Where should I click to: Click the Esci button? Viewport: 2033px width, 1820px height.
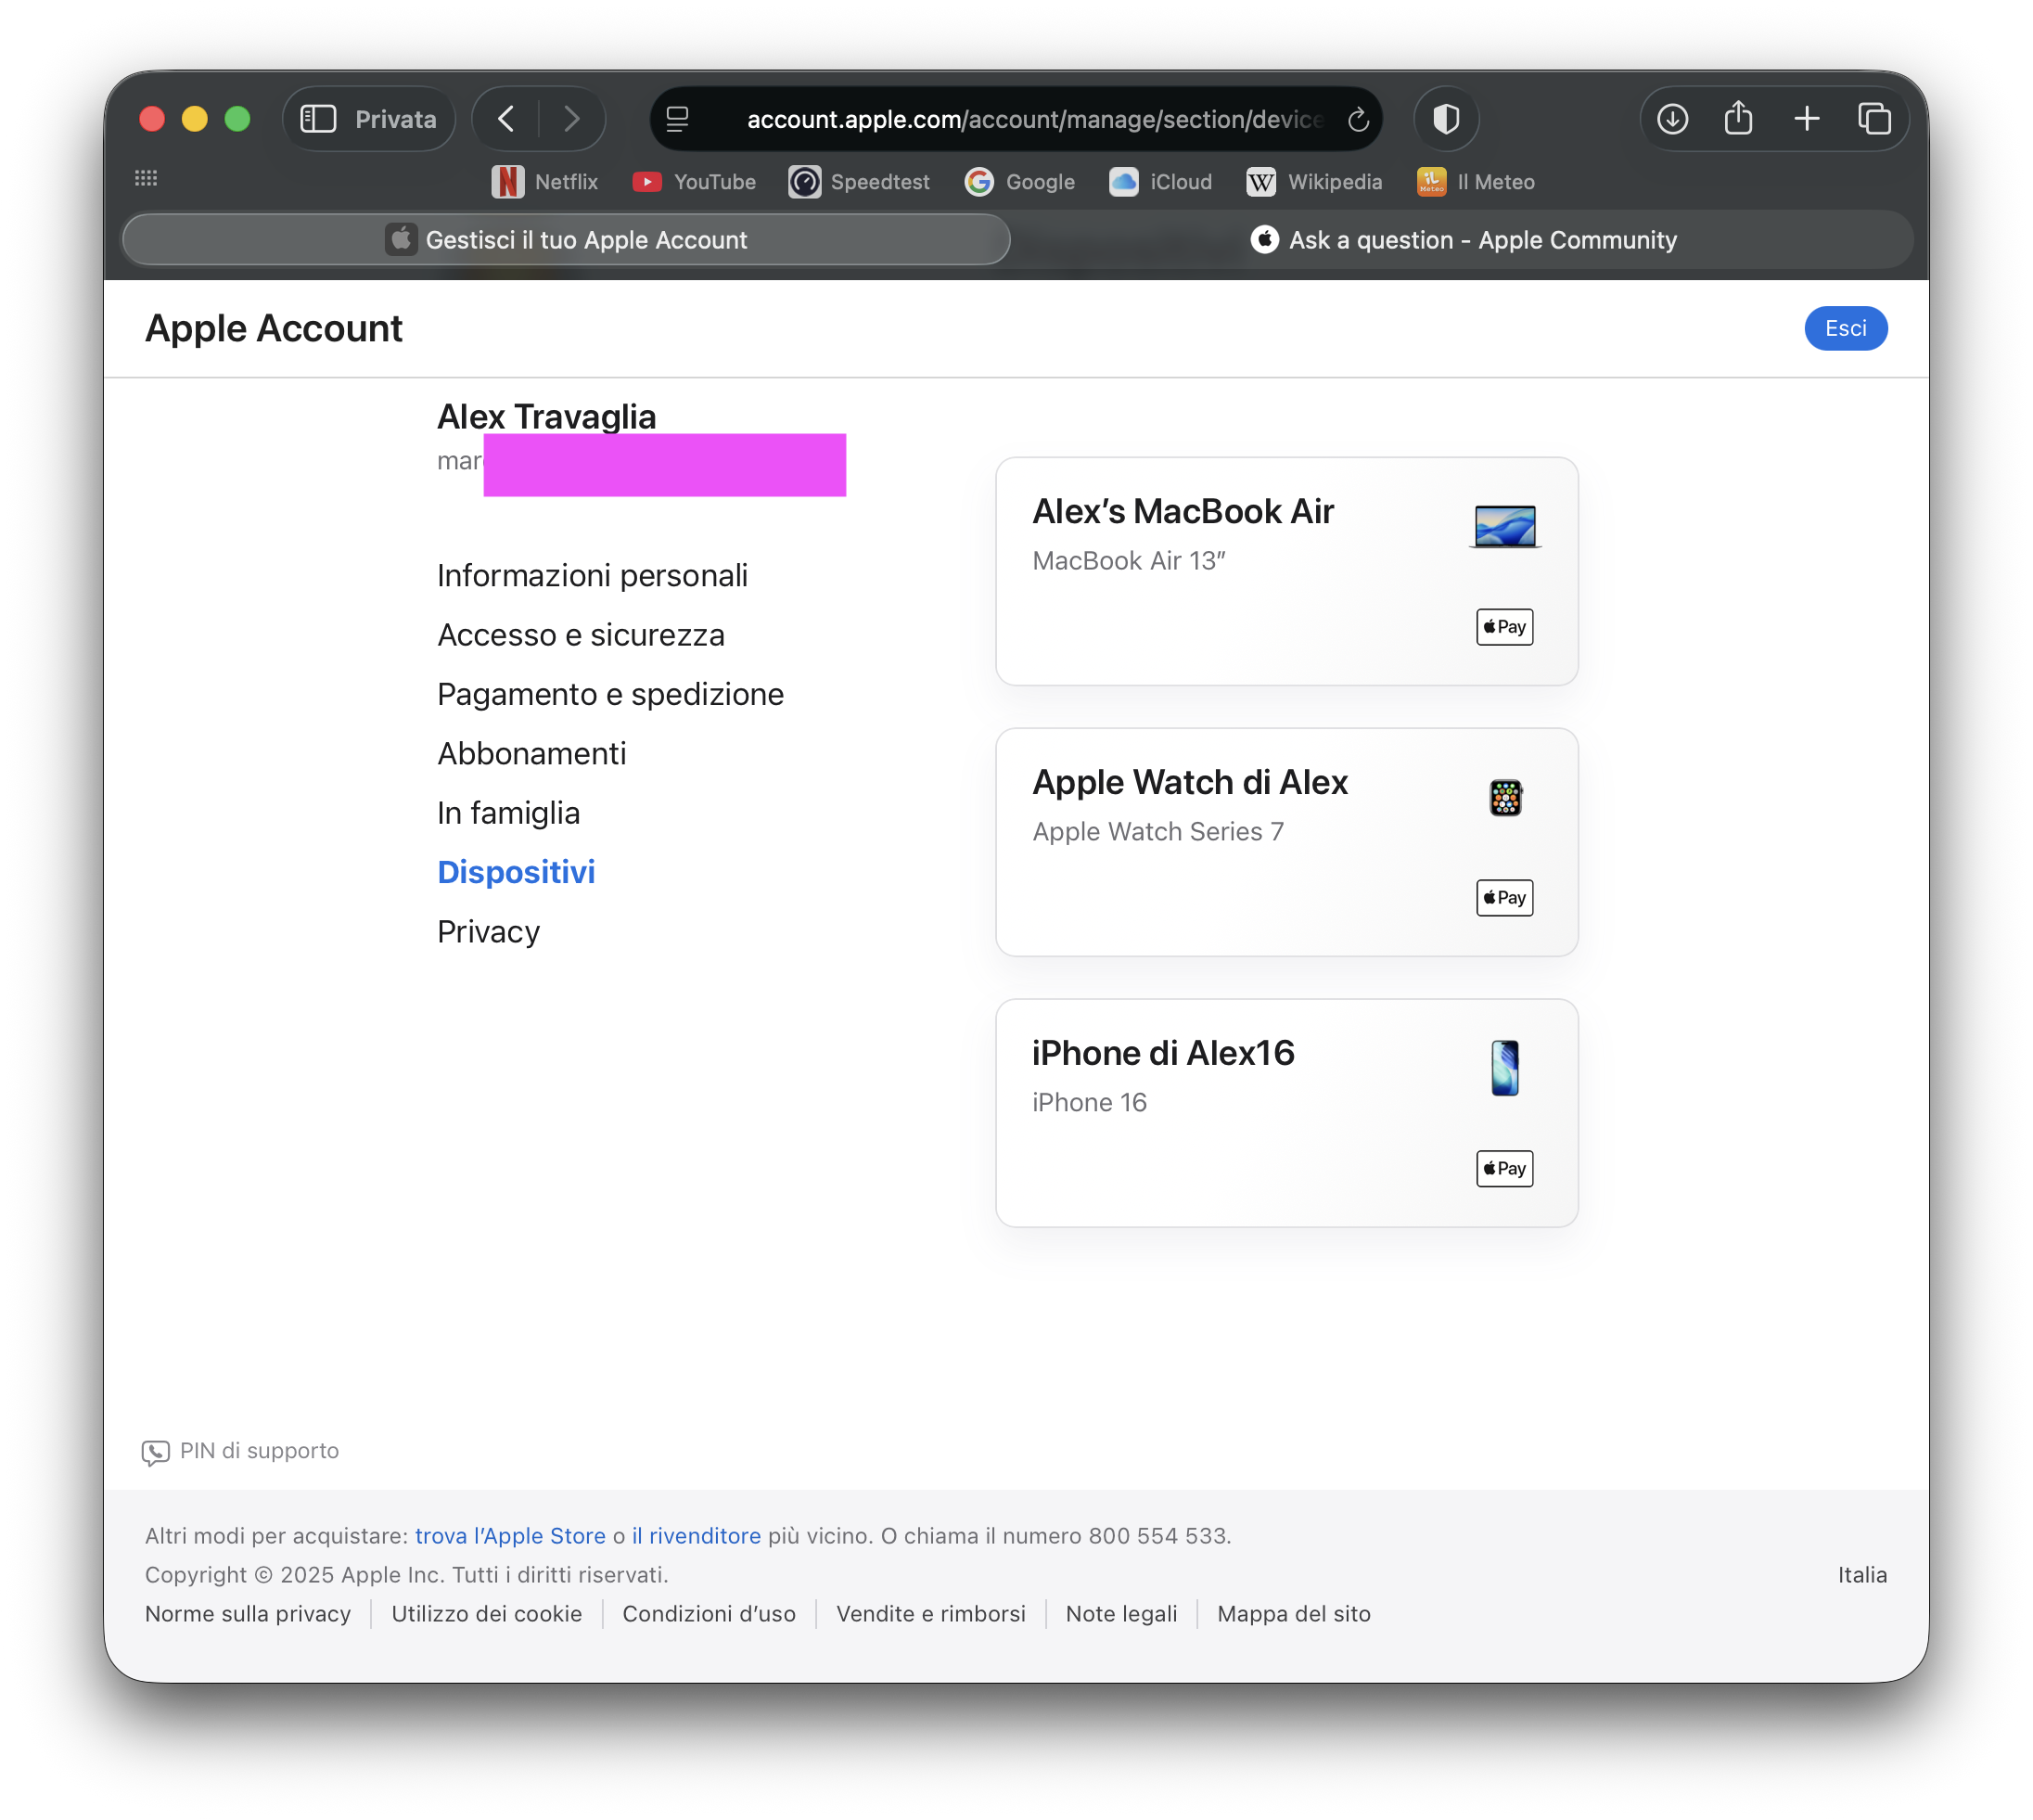click(1844, 329)
